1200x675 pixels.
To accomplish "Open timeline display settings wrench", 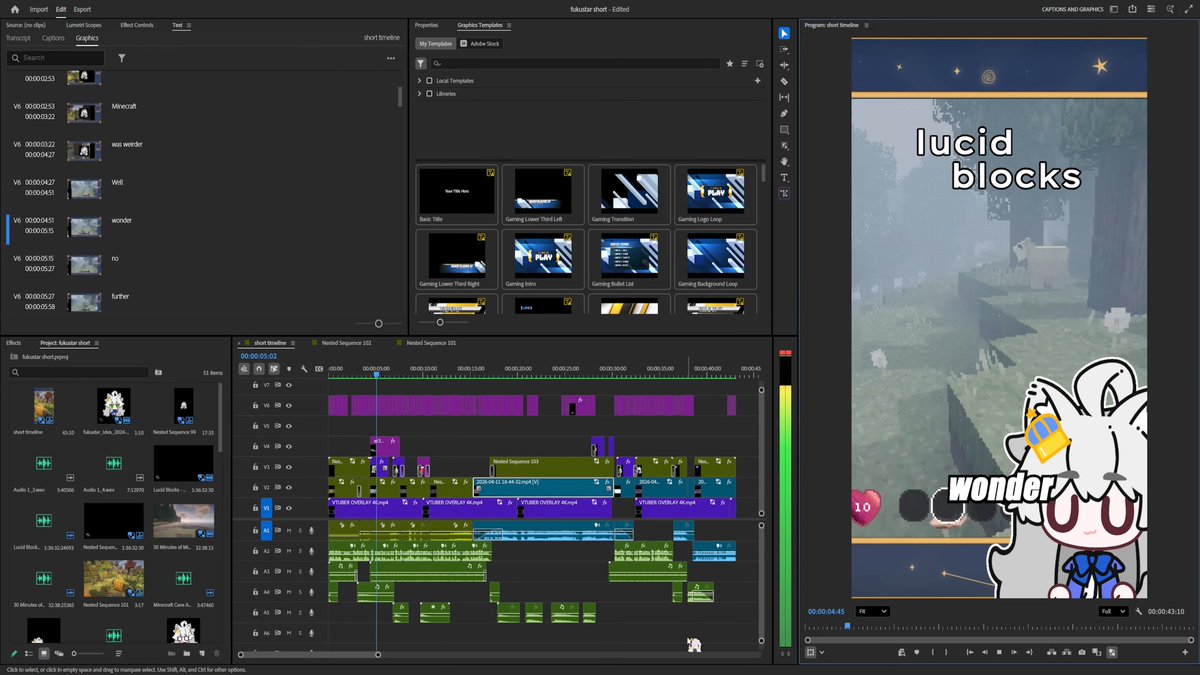I will pos(304,368).
